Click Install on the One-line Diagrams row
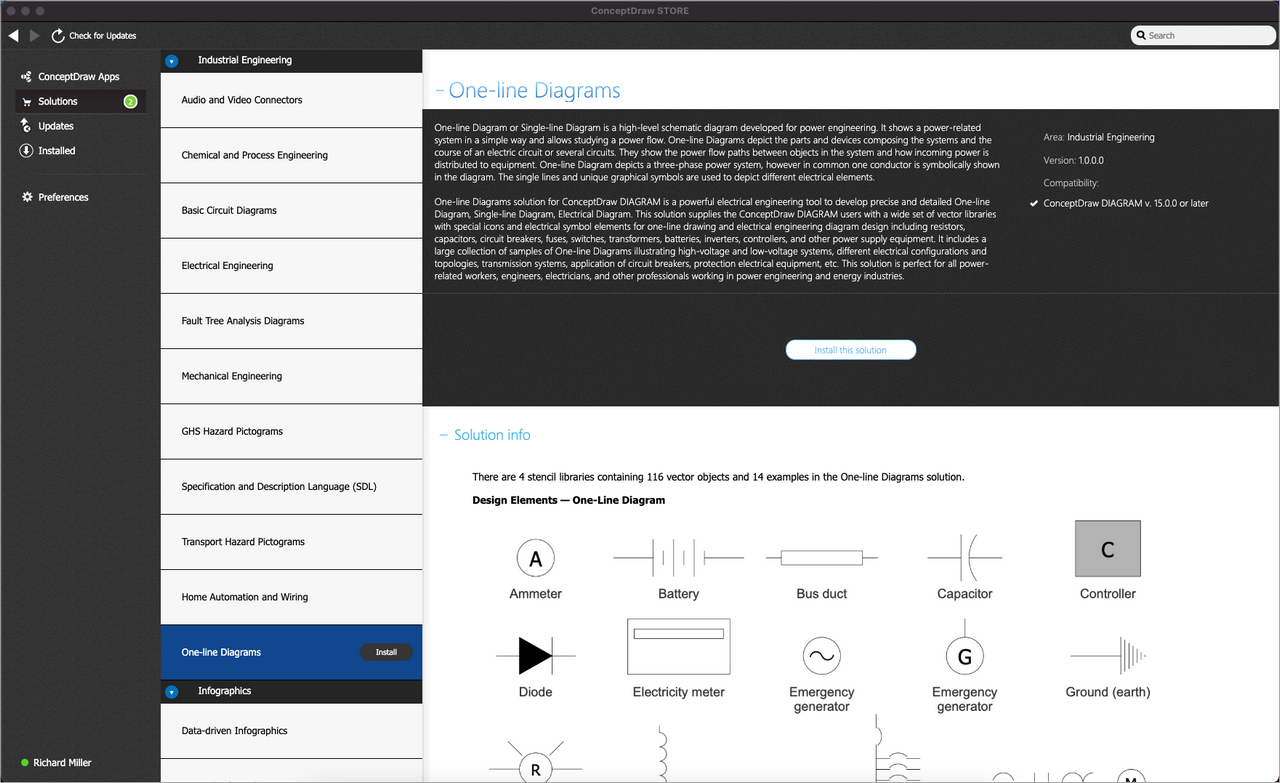 [x=386, y=652]
